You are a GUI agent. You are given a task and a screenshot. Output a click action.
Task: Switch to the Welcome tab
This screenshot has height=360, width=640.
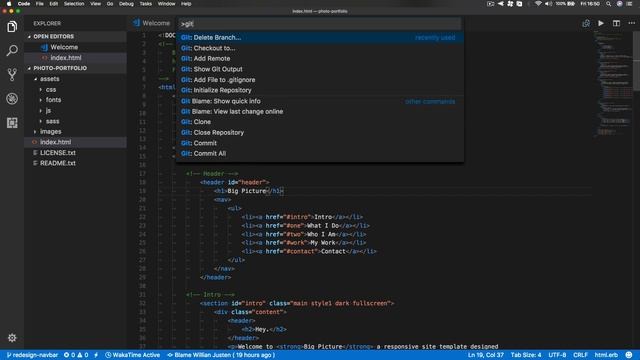click(x=151, y=23)
